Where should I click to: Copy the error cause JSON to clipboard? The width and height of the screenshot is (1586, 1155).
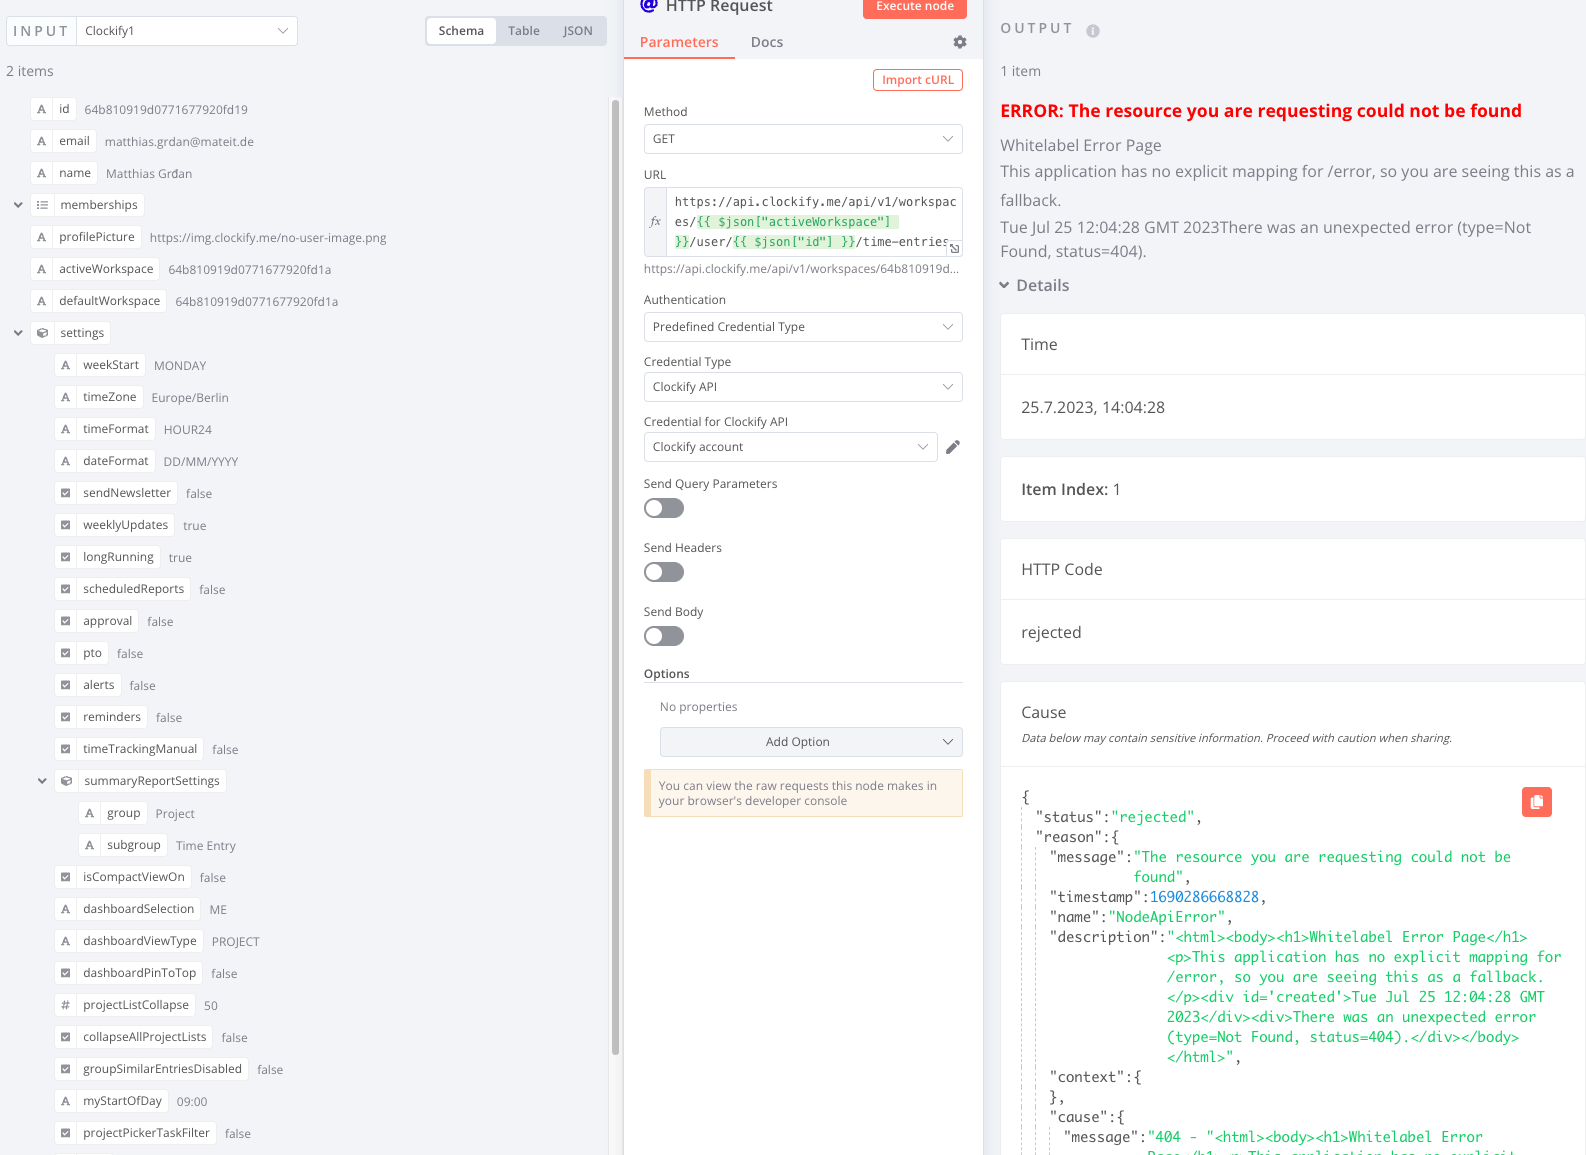point(1537,802)
